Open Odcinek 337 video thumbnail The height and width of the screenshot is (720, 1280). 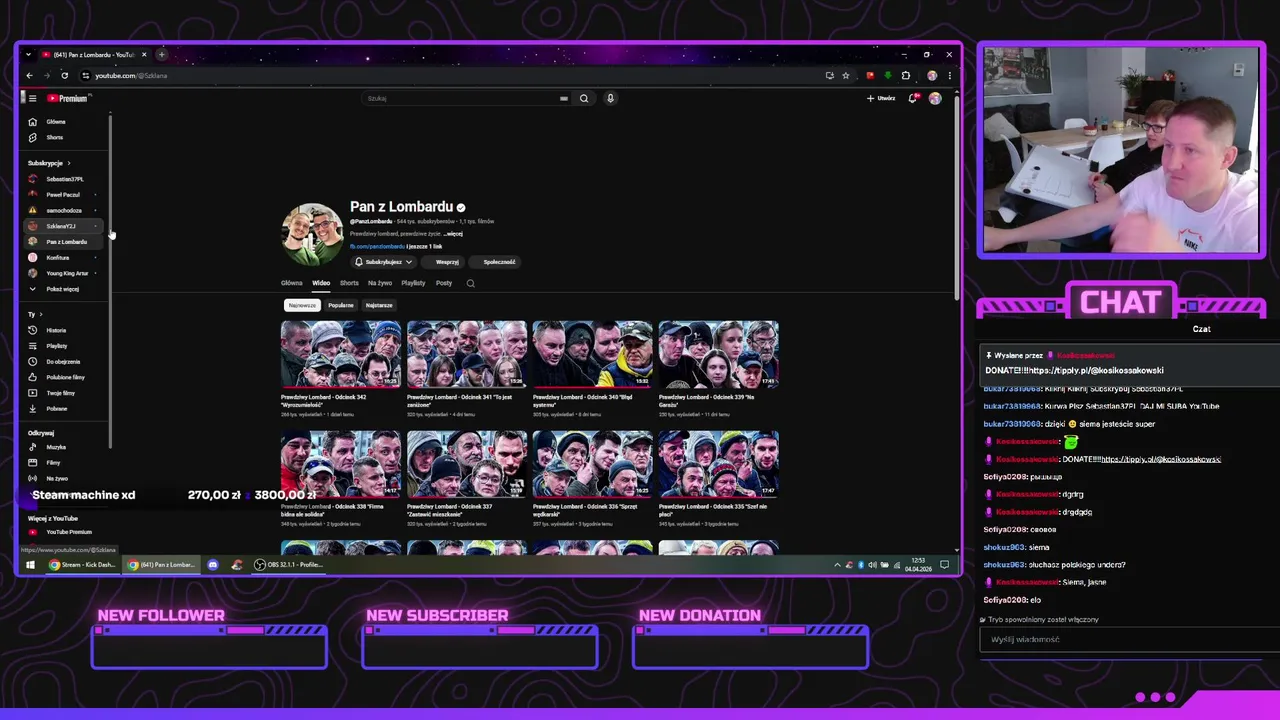[466, 464]
